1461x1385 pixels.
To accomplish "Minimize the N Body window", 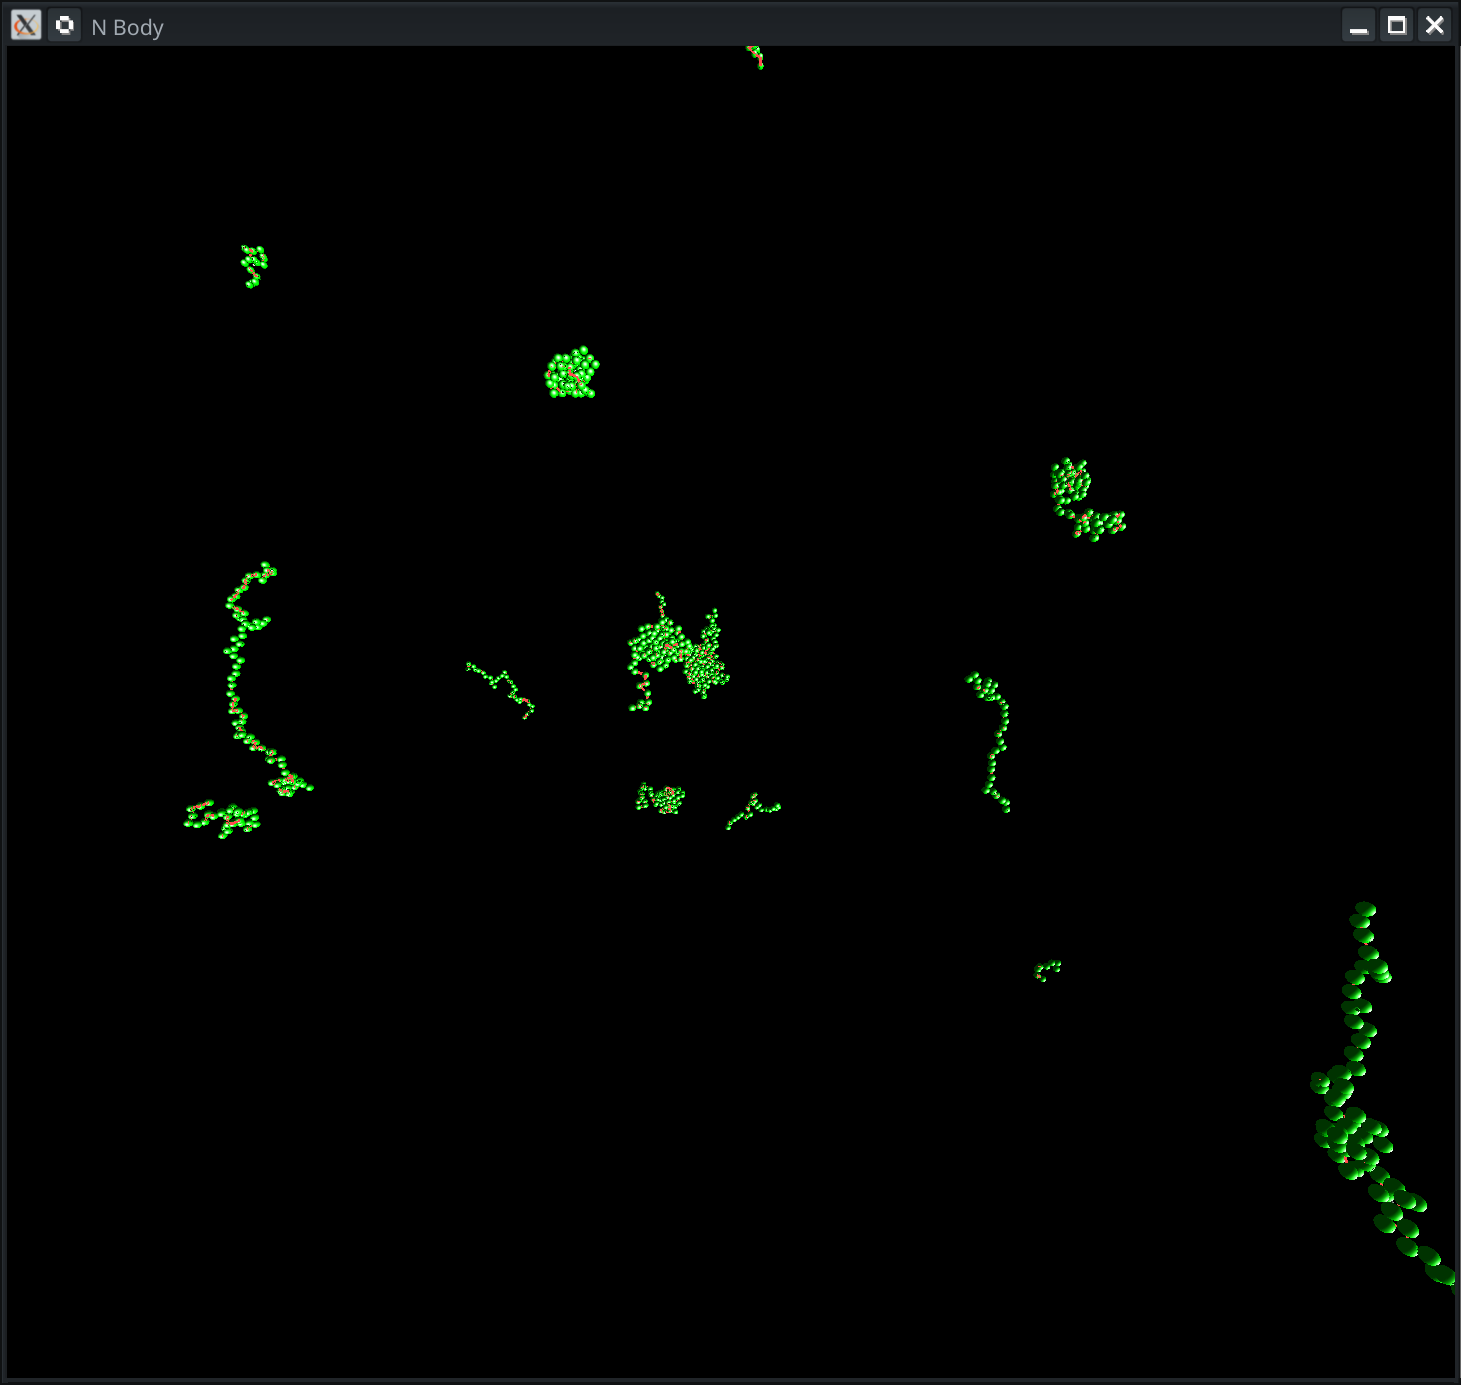I will point(1358,25).
